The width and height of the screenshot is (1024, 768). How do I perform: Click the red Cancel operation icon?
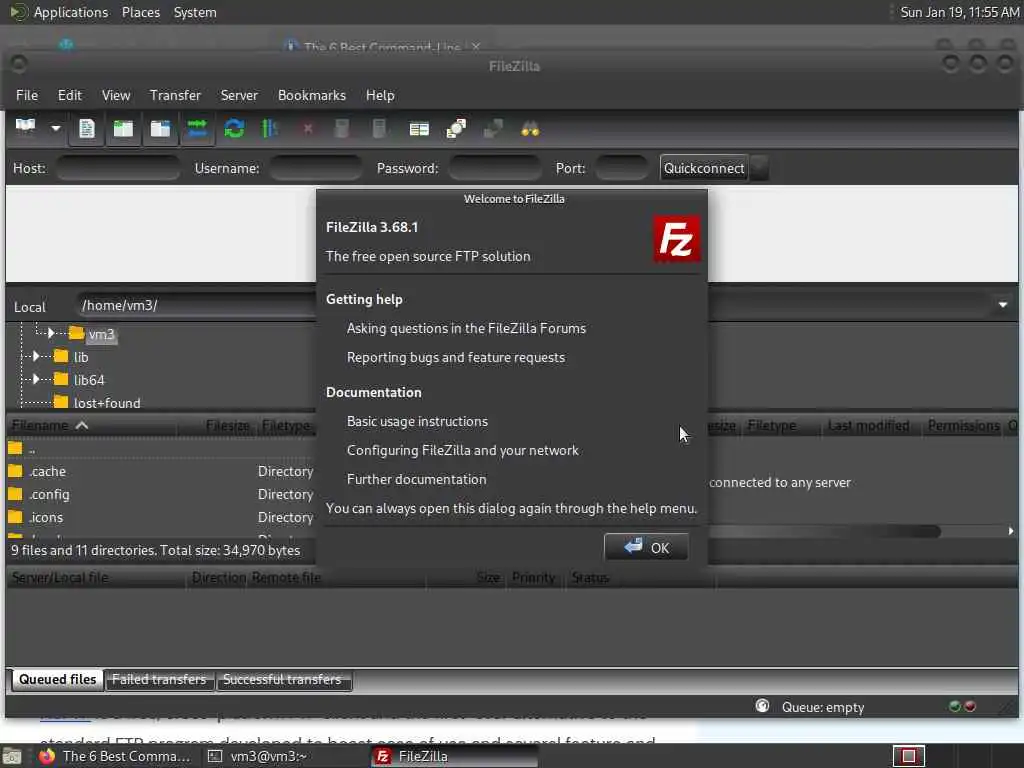308,129
